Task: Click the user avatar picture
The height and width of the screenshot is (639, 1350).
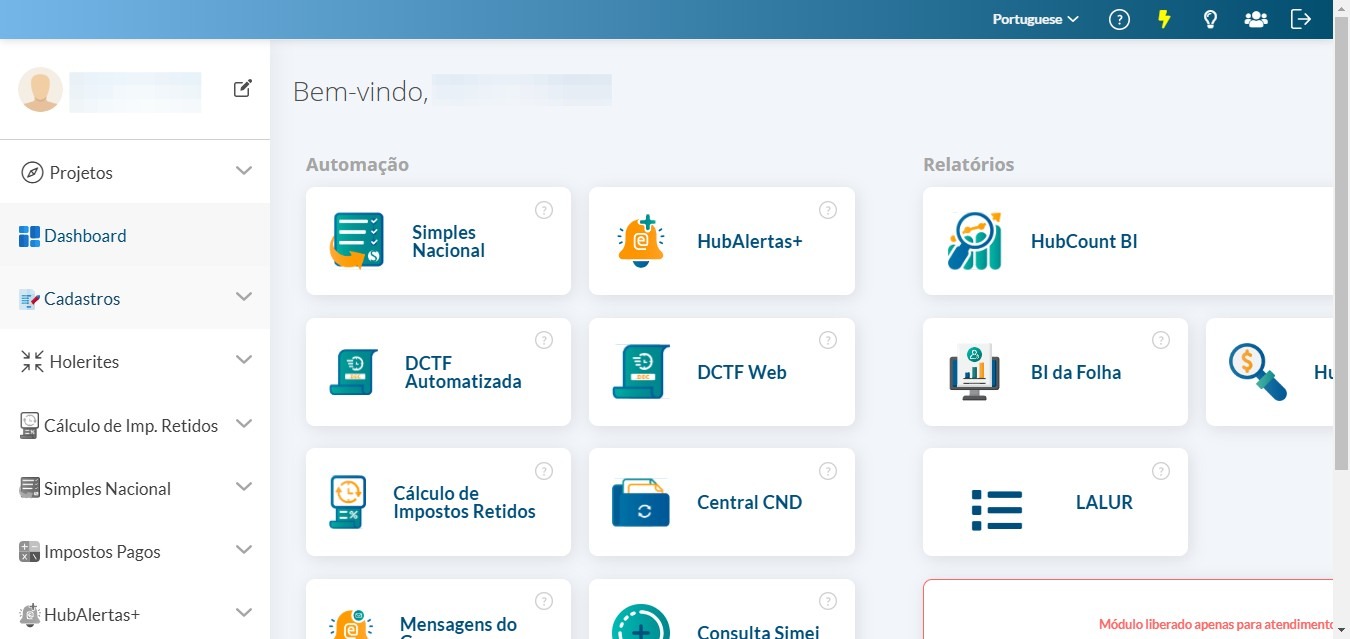Action: coord(41,90)
